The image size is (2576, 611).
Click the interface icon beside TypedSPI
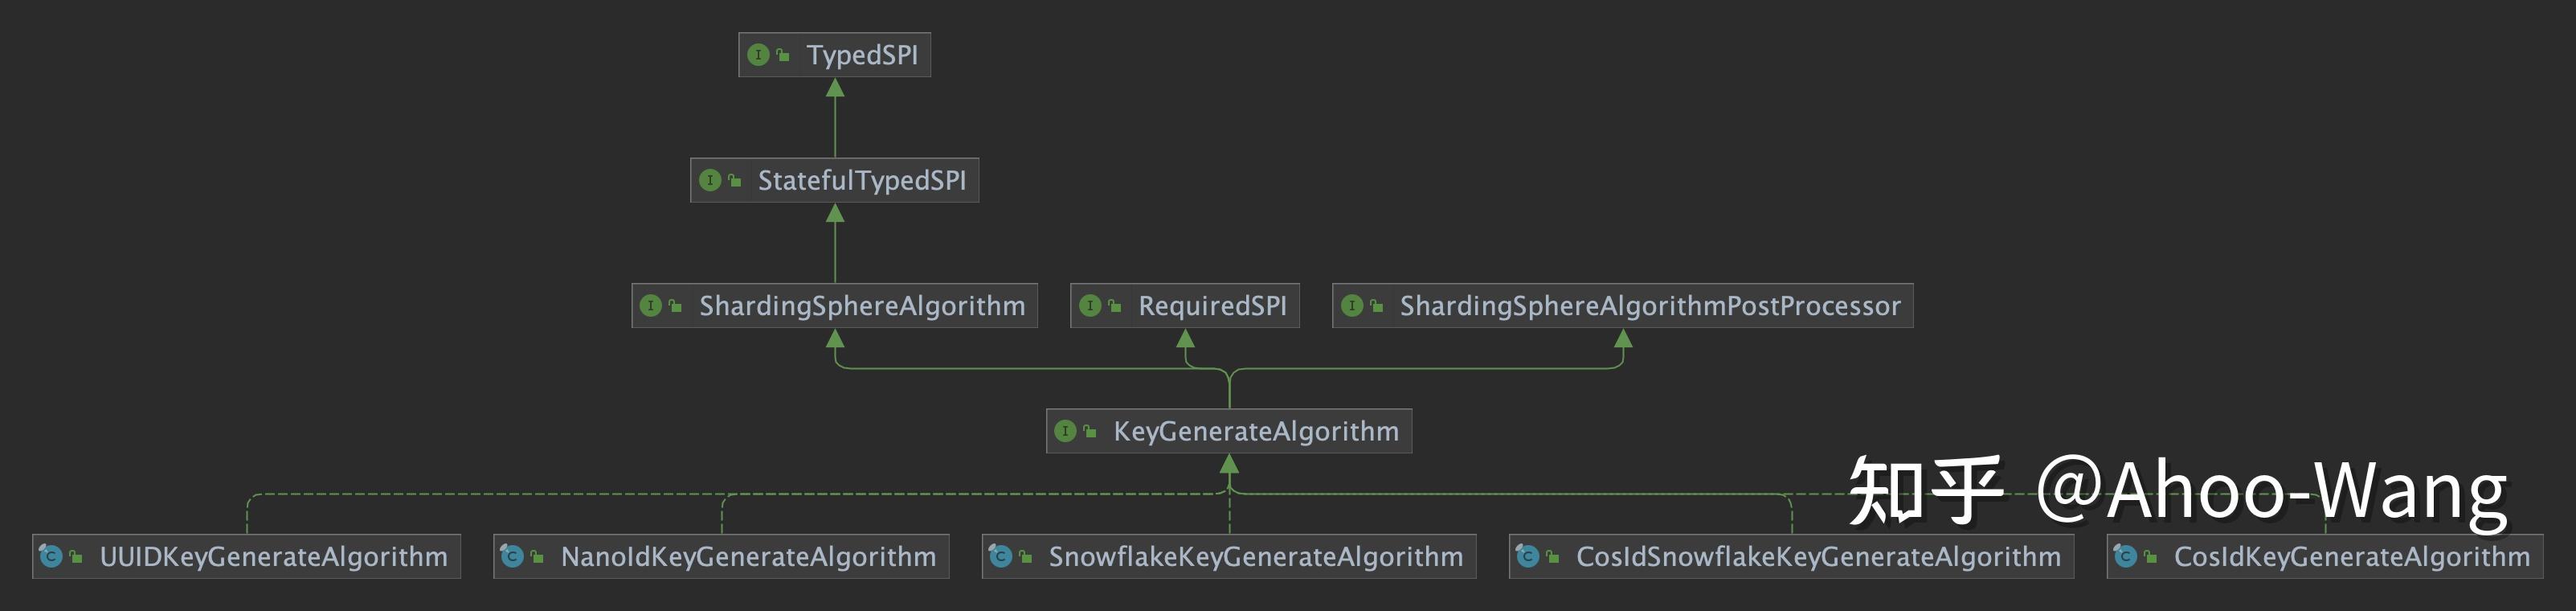(x=758, y=55)
